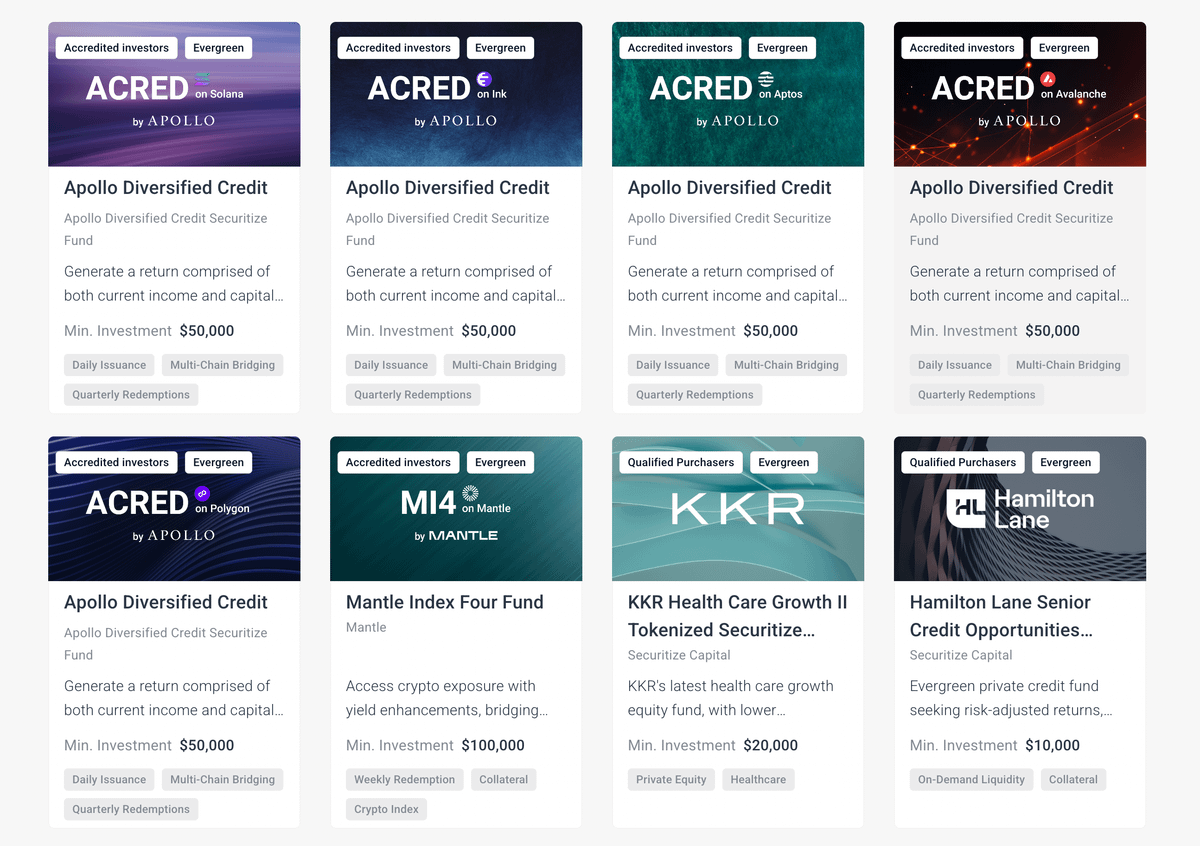Open Apollo Diversified Credit title on Polygon card
The width and height of the screenshot is (1200, 846).
tap(166, 602)
